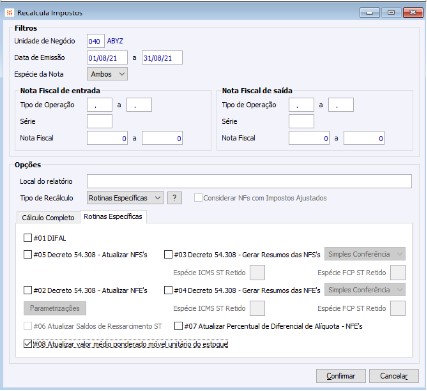Click the Unidade de Negócio code field
Screen dimensions: 427x391
point(96,41)
